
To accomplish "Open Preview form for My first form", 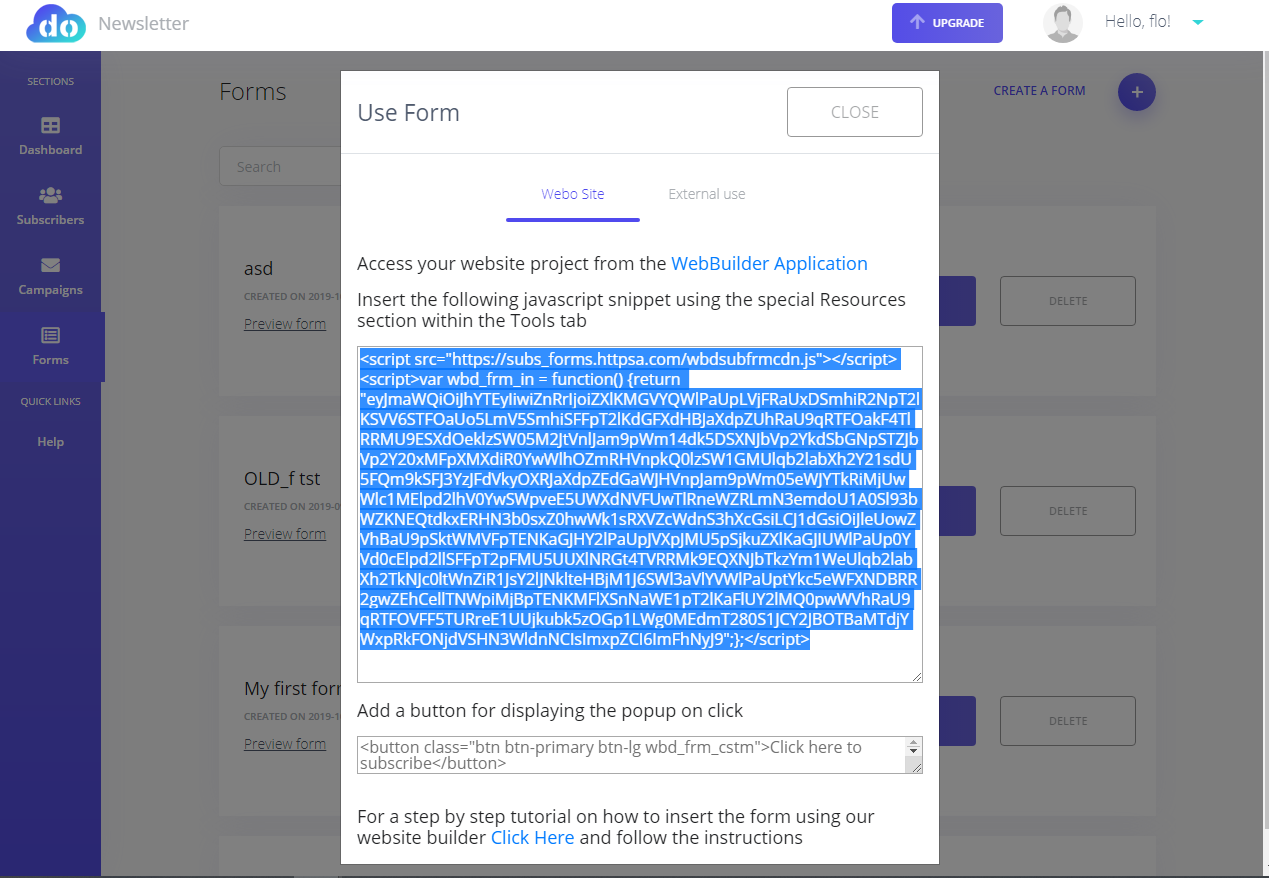I will point(285,744).
